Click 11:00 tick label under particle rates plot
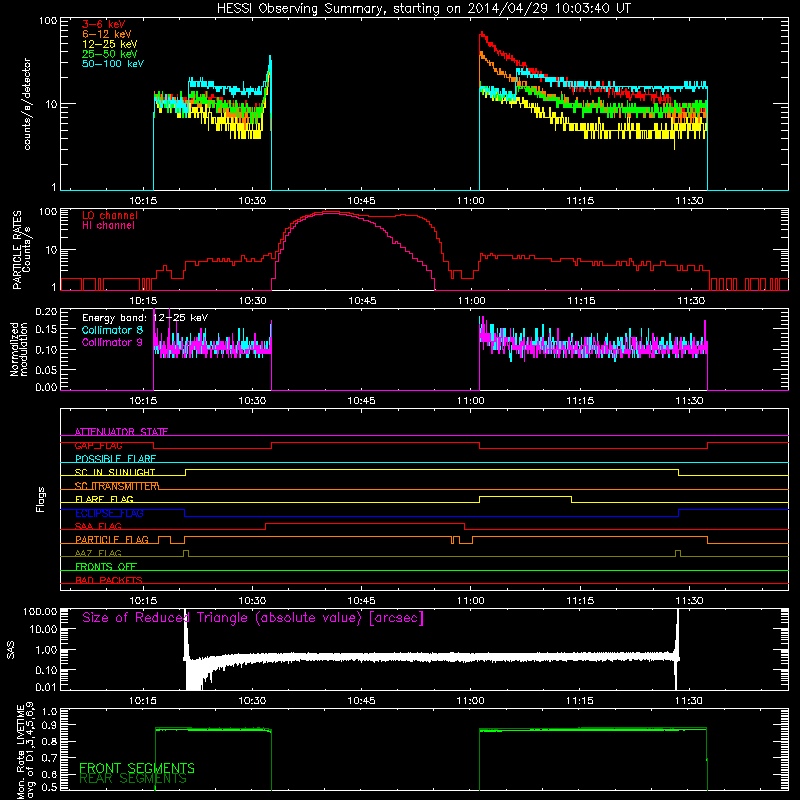 coord(471,301)
